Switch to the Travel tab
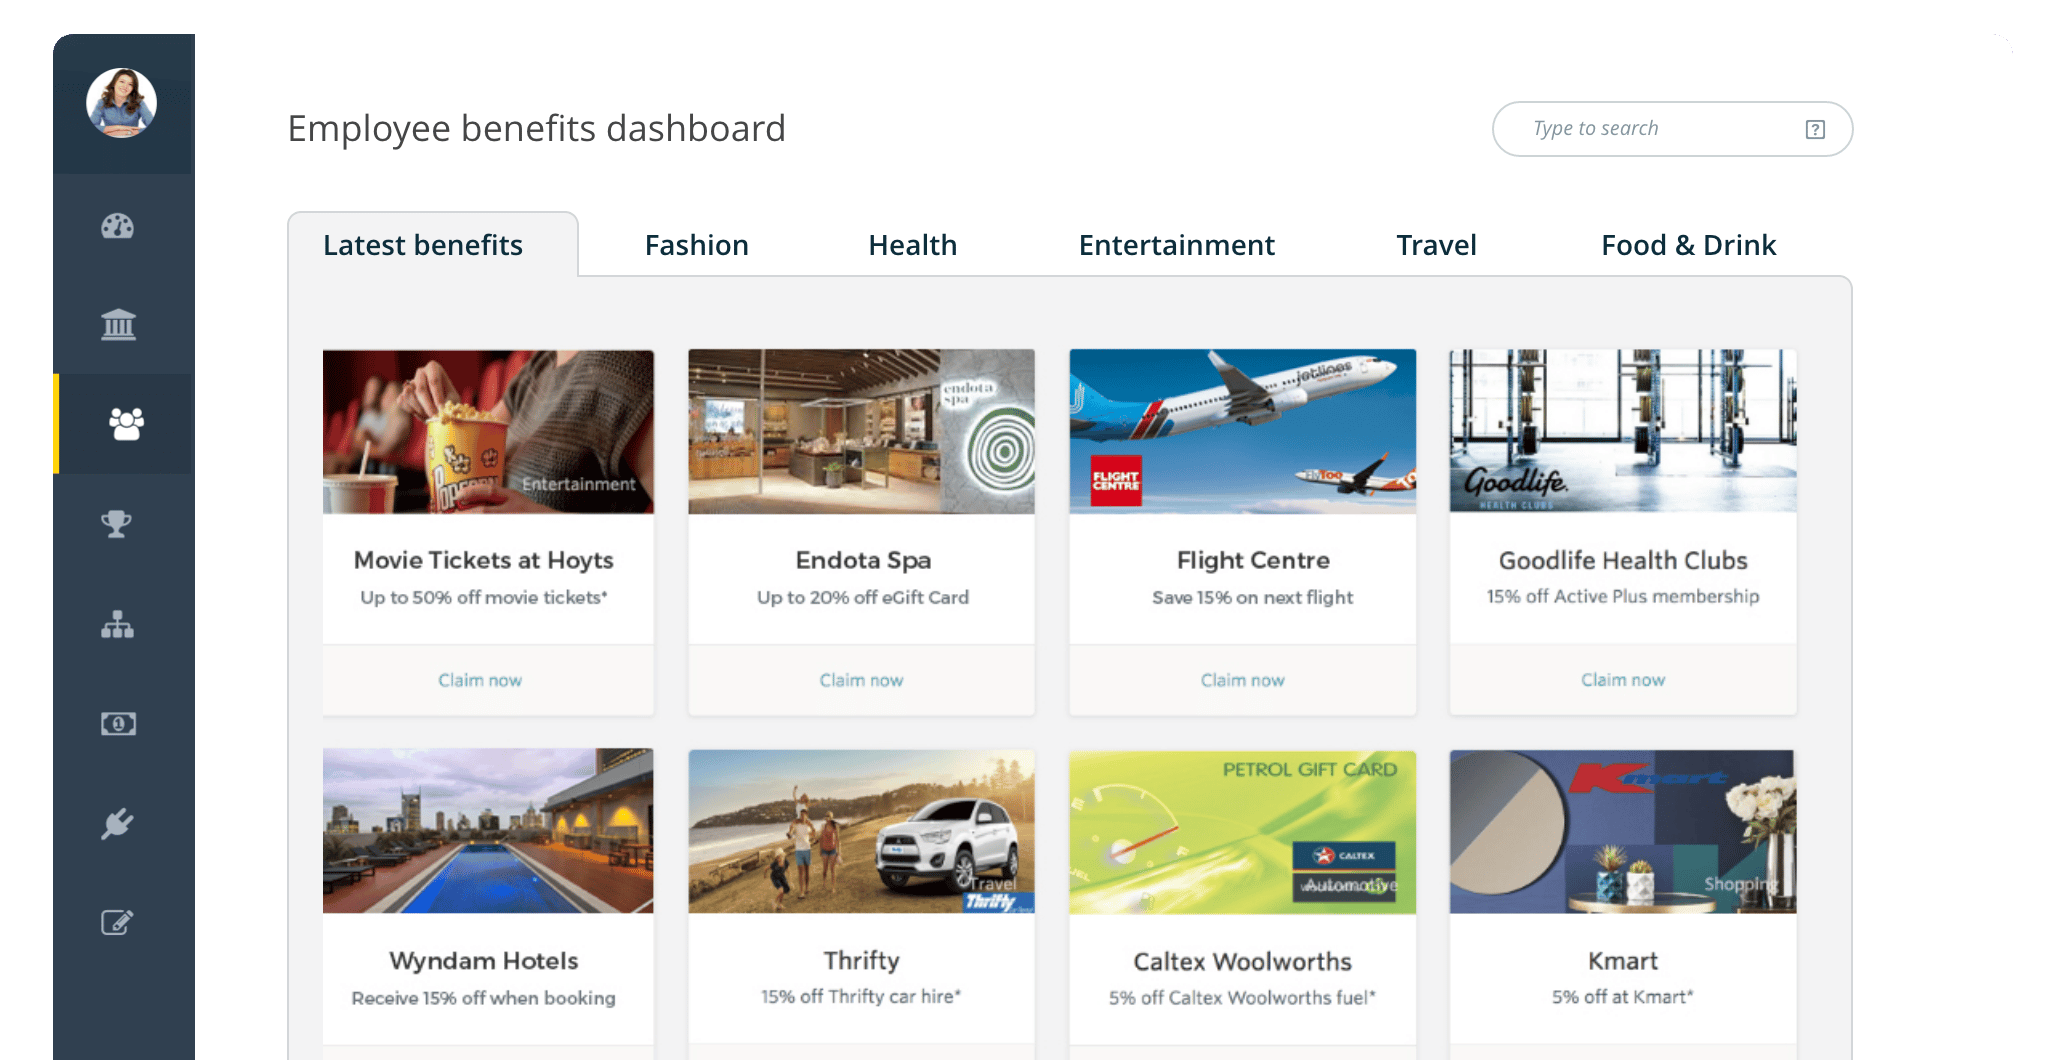The height and width of the screenshot is (1060, 2064). click(x=1436, y=245)
